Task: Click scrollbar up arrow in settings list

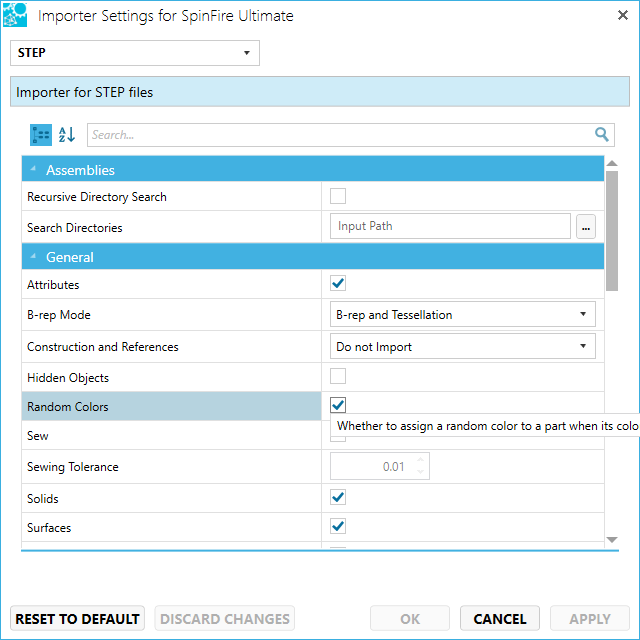Action: pyautogui.click(x=611, y=163)
